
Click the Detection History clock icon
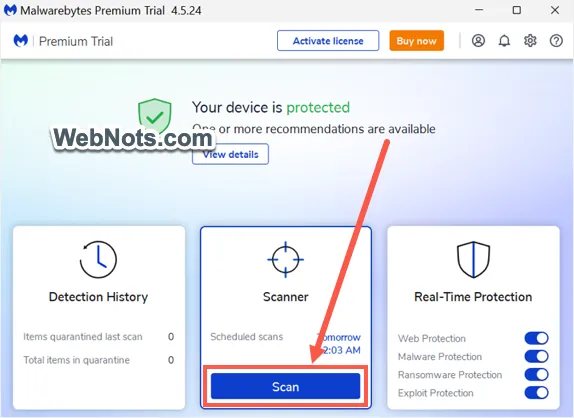point(98,260)
